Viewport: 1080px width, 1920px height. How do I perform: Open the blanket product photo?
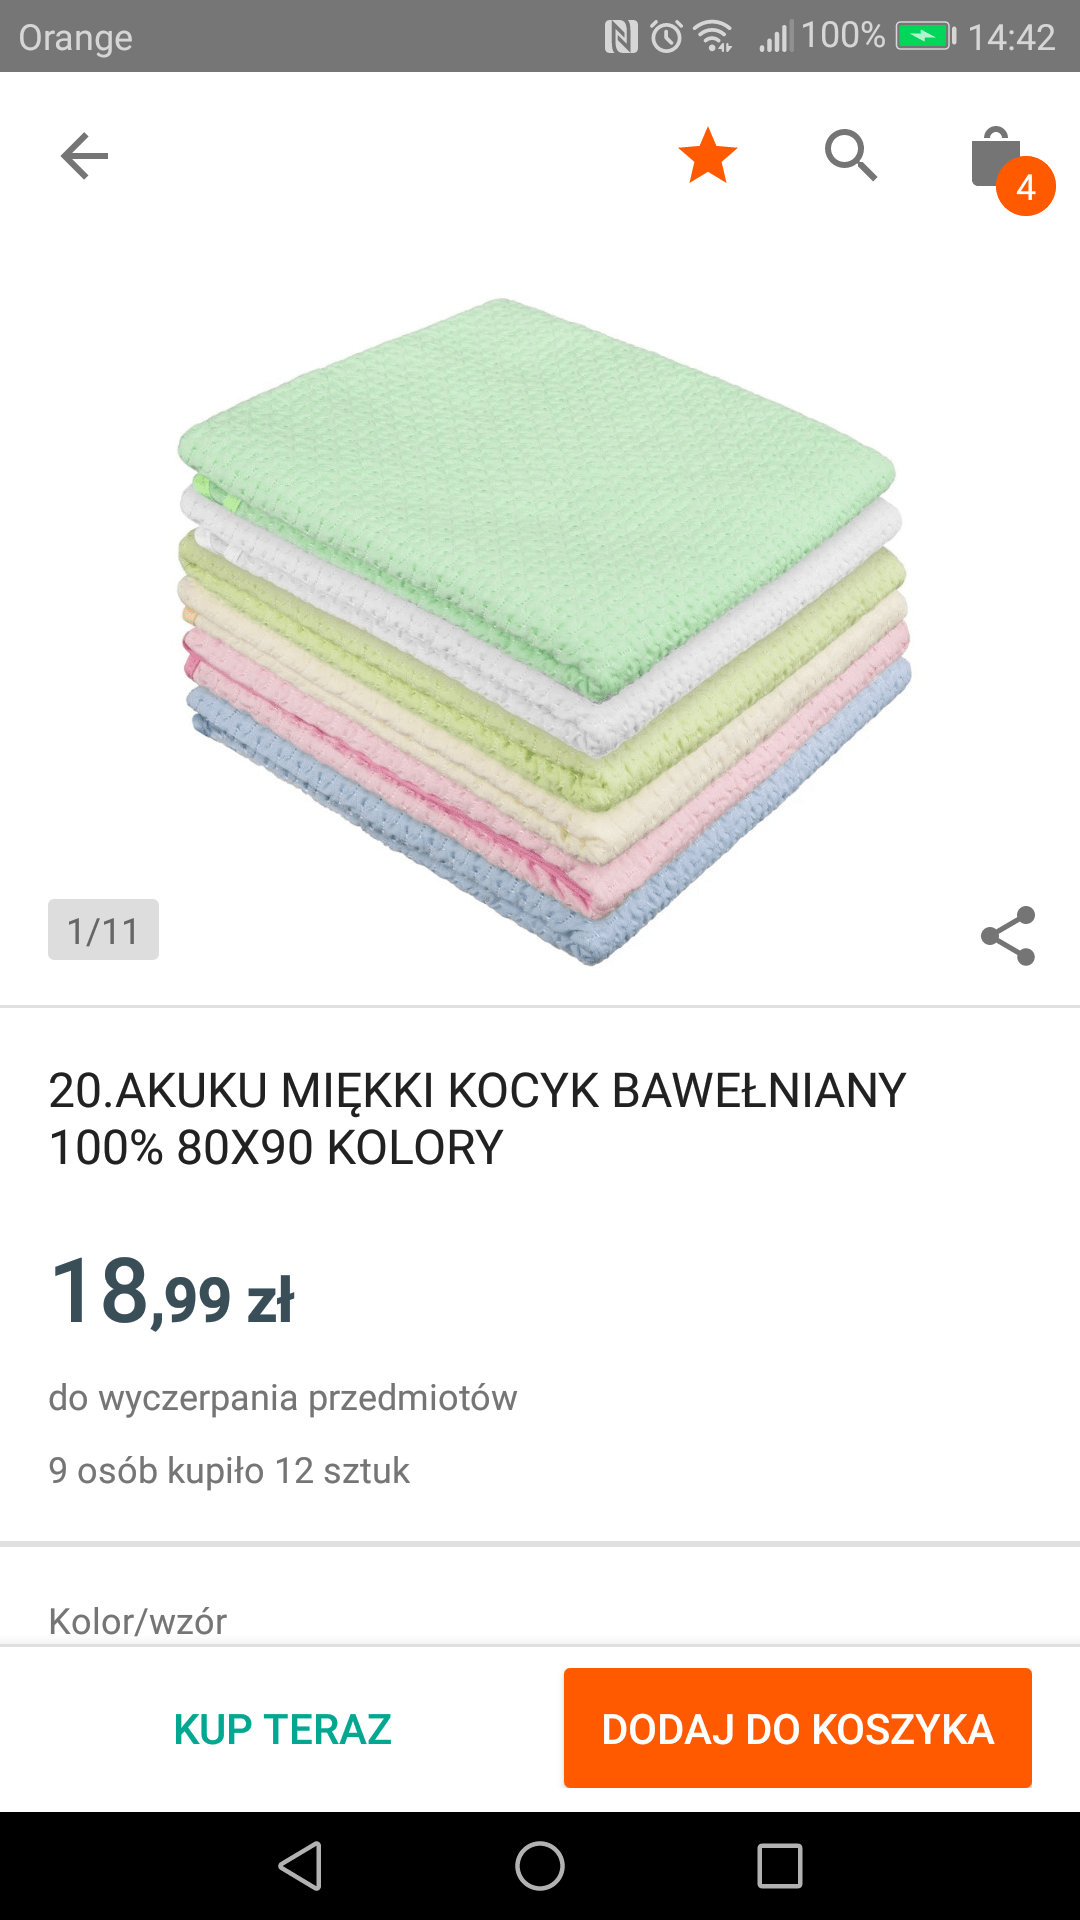tap(543, 630)
